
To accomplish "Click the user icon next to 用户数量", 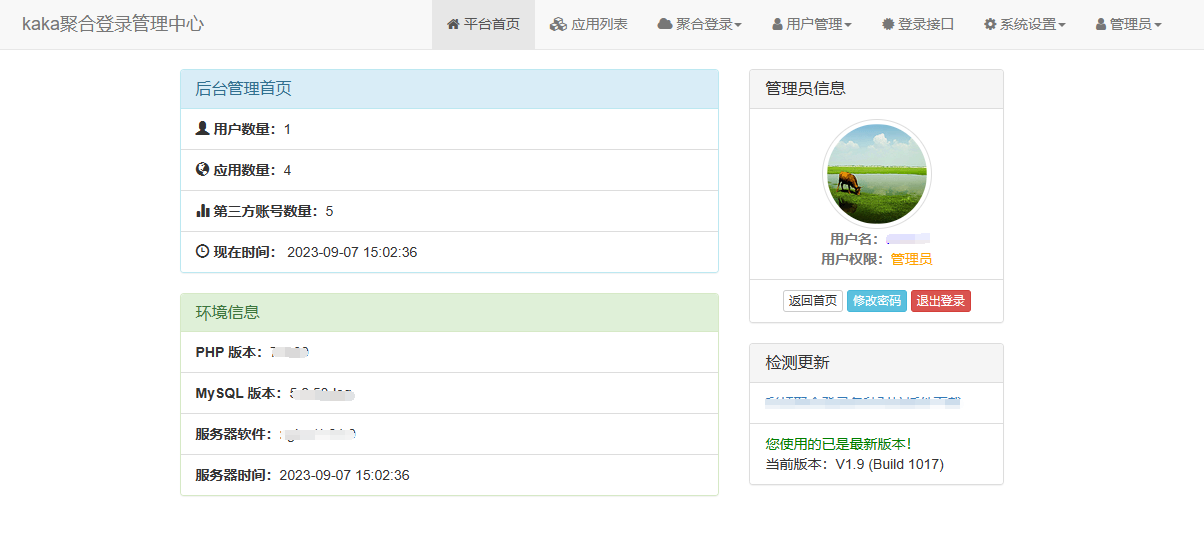I will pyautogui.click(x=202, y=128).
